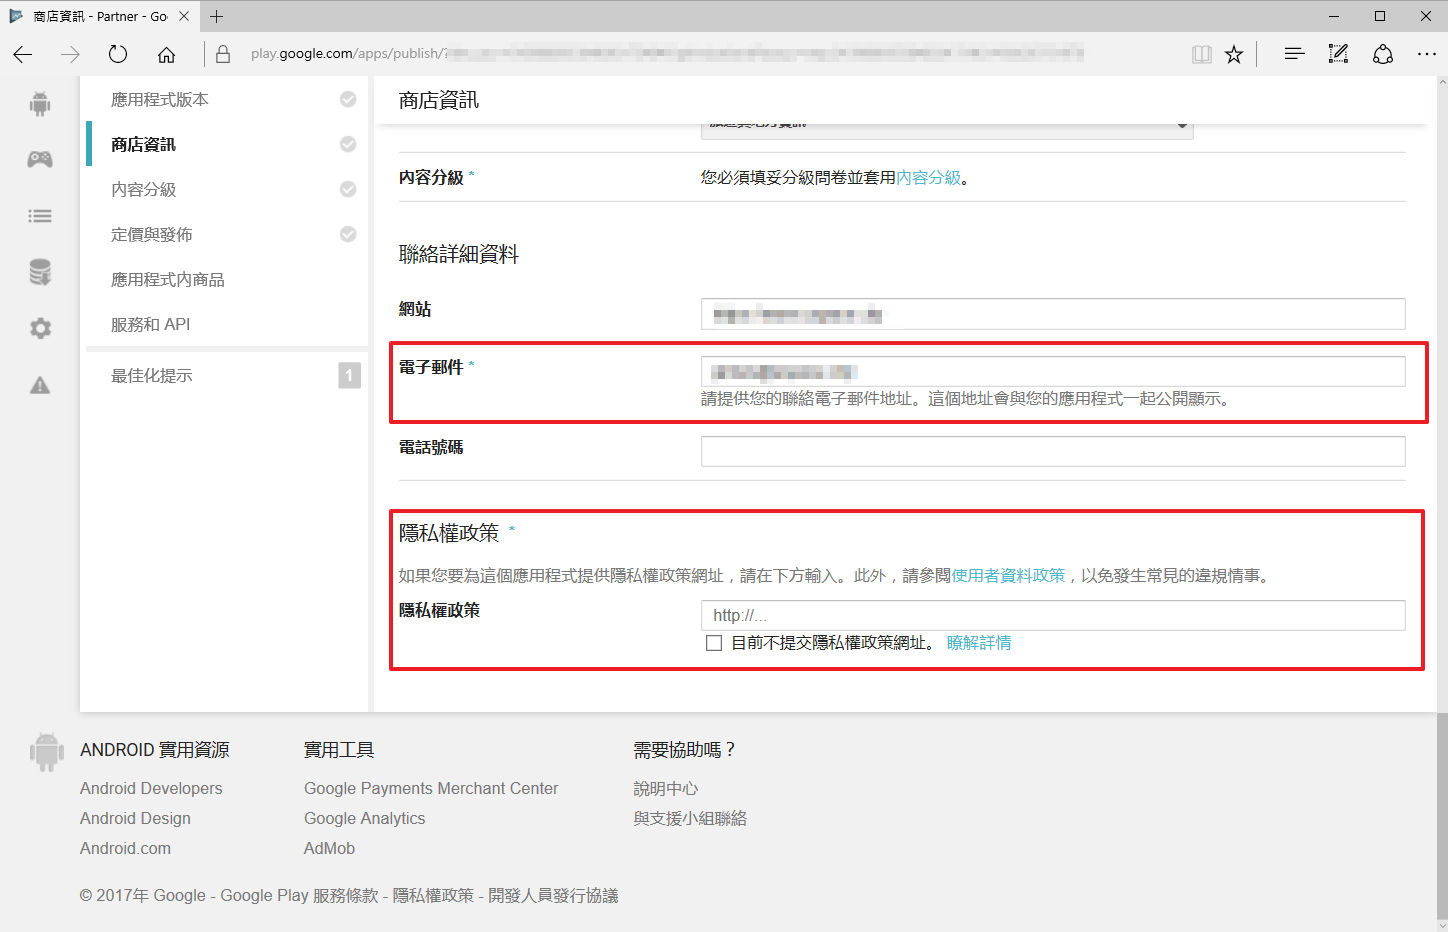Open web note pen icon

pyautogui.click(x=1338, y=54)
